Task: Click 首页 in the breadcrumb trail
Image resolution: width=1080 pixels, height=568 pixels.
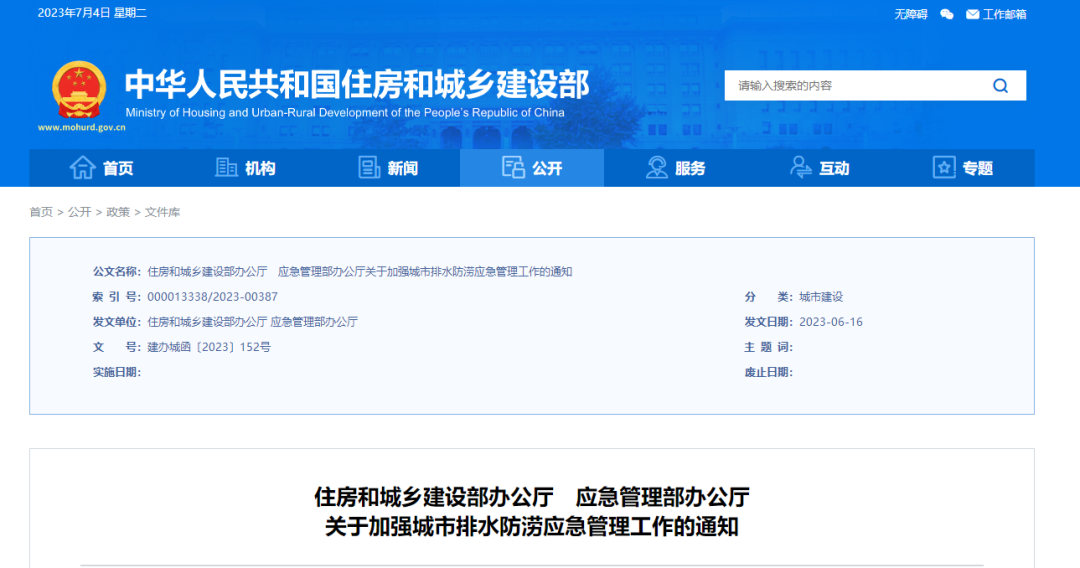Action: [41, 212]
